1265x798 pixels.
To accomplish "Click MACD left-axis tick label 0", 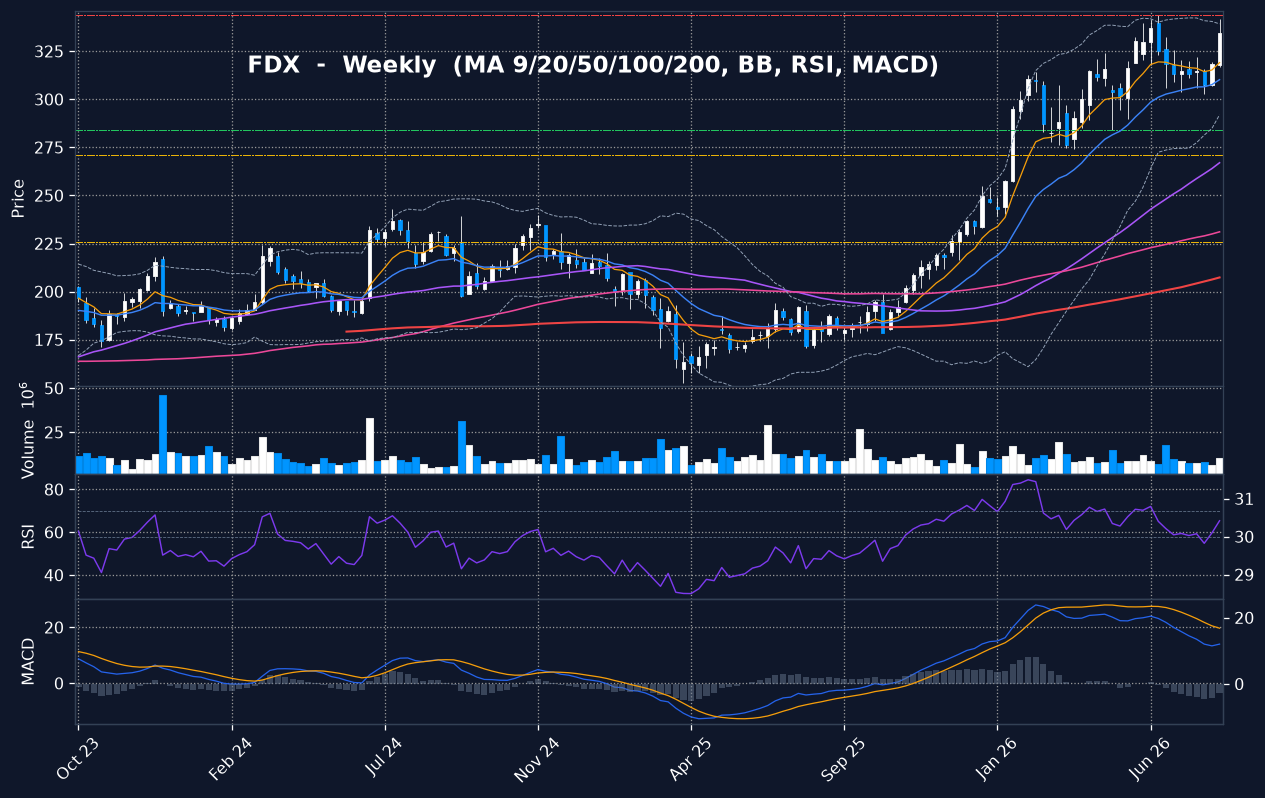I will coord(60,684).
